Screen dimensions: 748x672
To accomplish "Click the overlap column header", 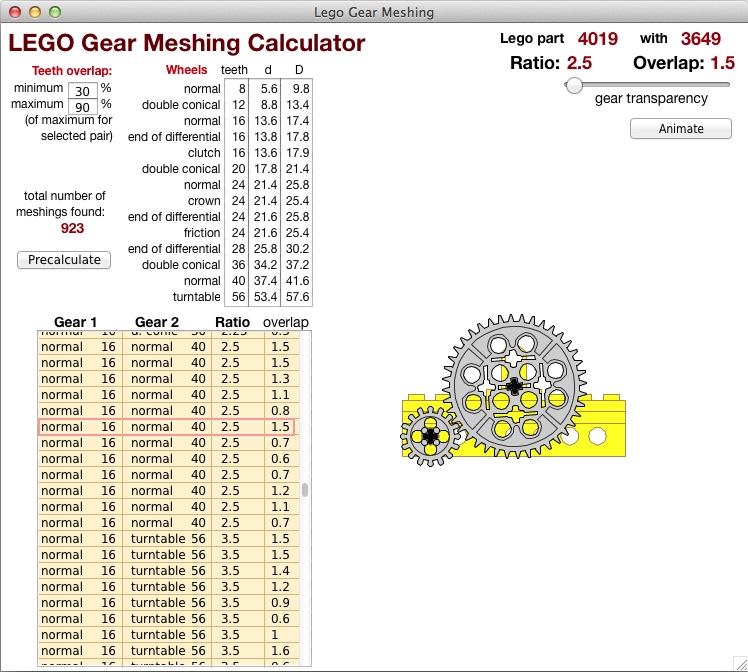I will [286, 323].
